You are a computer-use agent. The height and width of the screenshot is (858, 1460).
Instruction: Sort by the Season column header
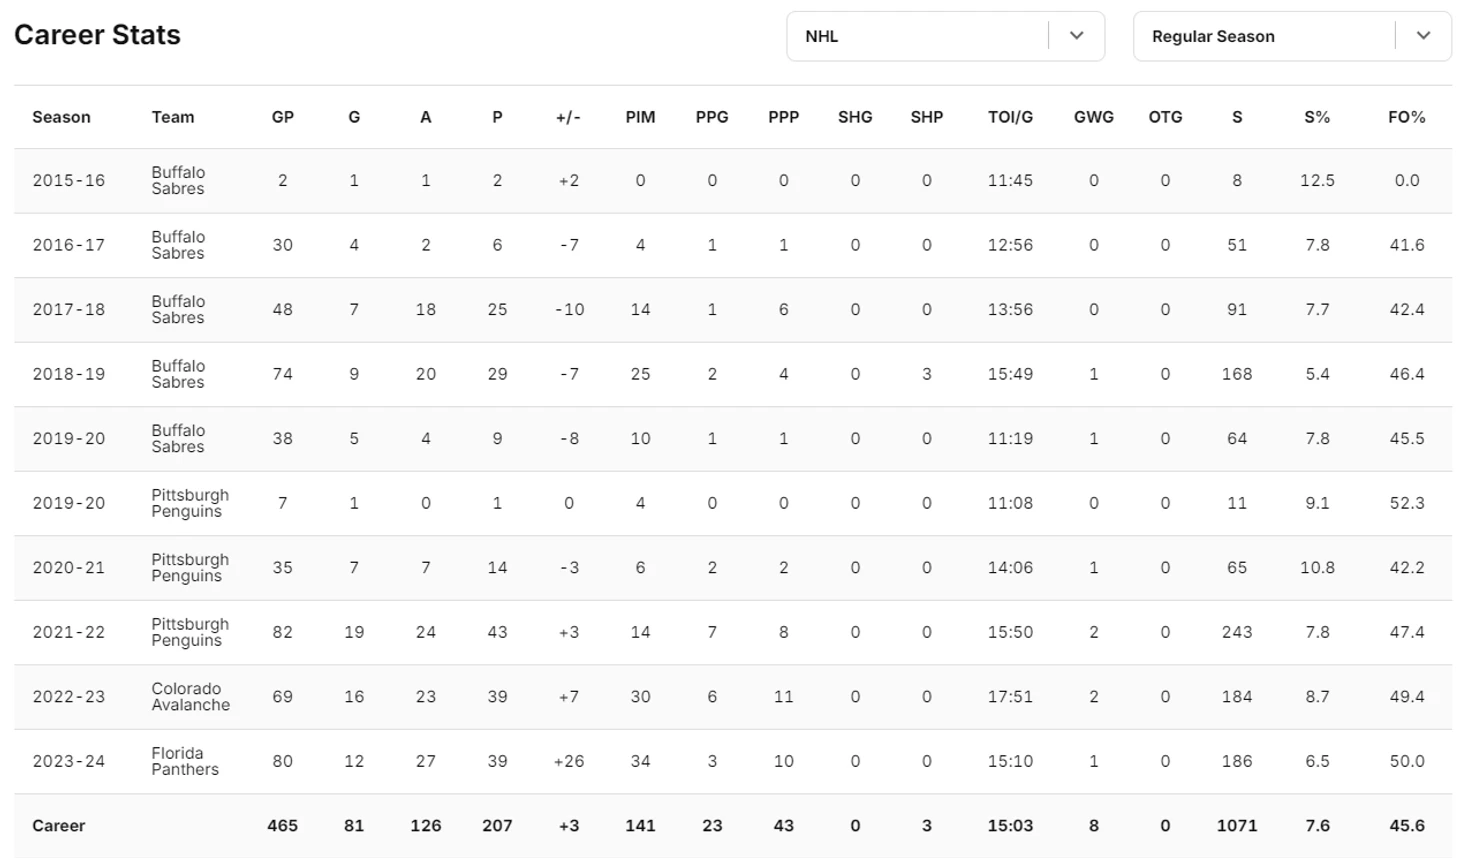(61, 117)
